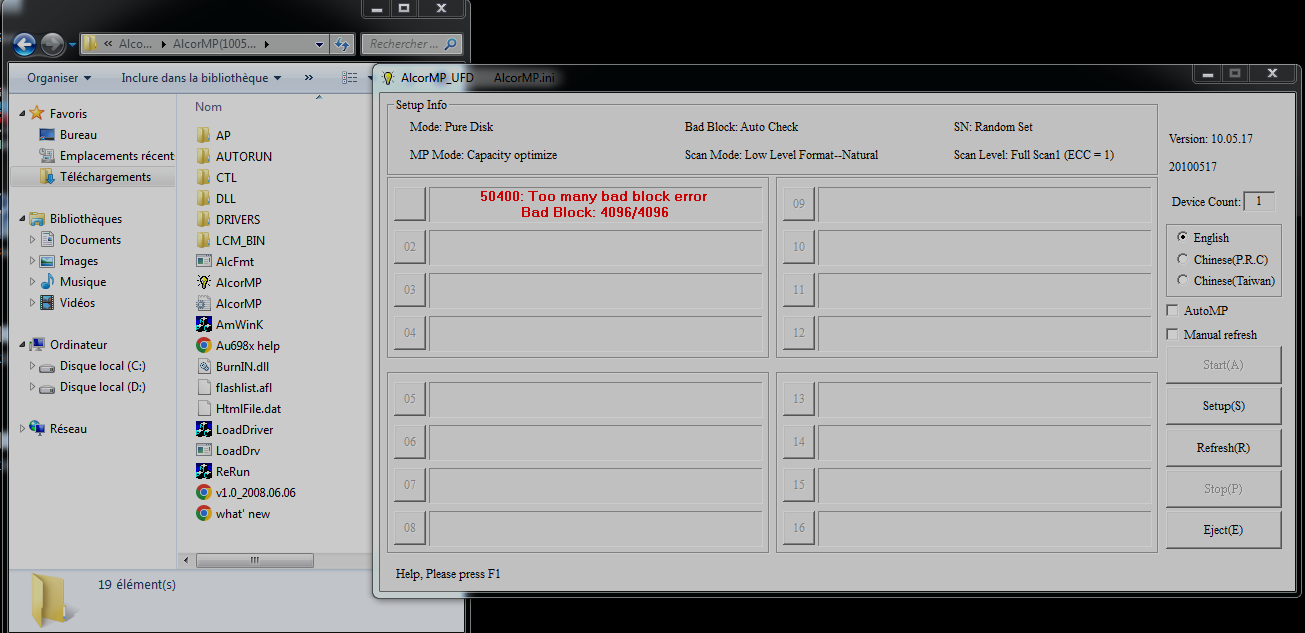Enable the Manual refresh checkbox
The height and width of the screenshot is (633, 1305).
click(1173, 334)
